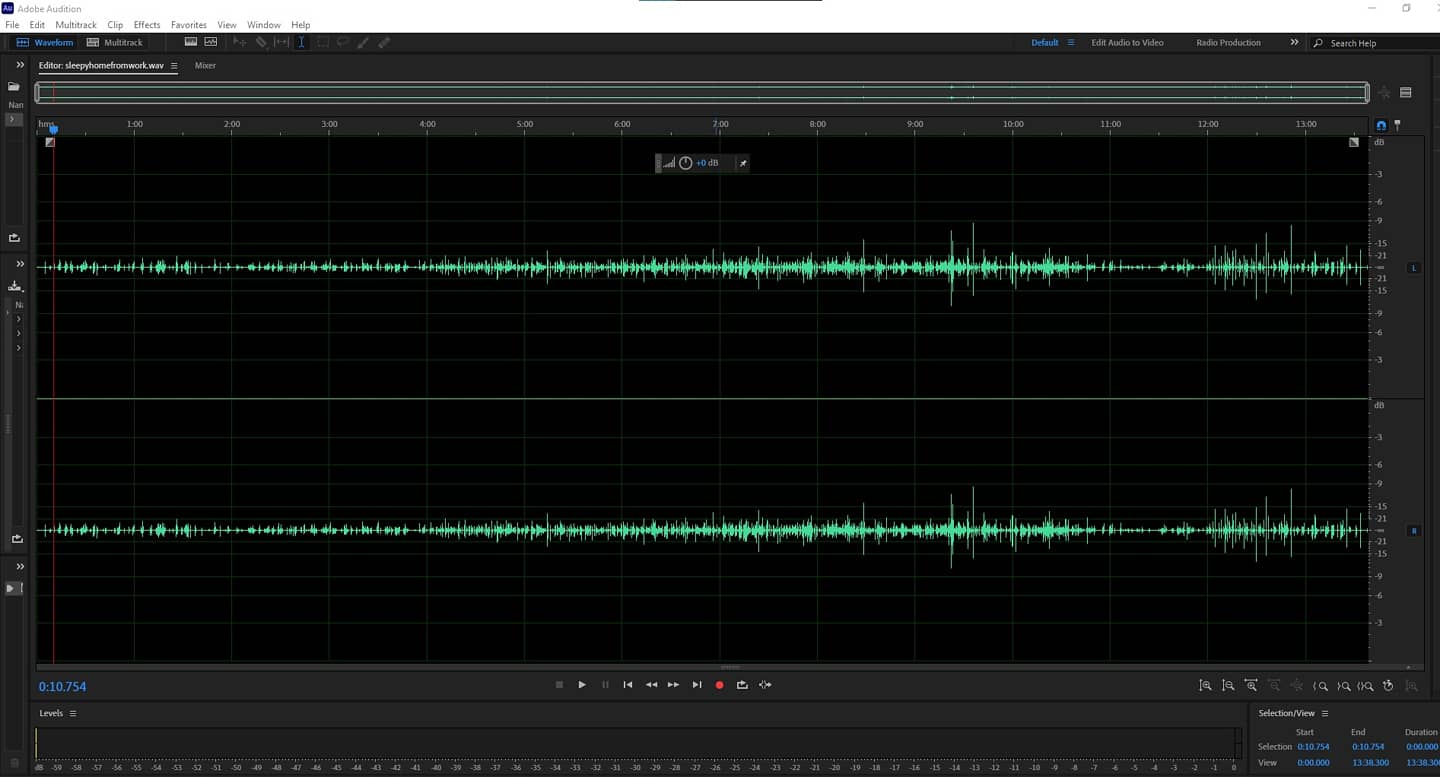The width and height of the screenshot is (1440, 777).
Task: Switch to Radio Production workspace
Action: point(1228,43)
